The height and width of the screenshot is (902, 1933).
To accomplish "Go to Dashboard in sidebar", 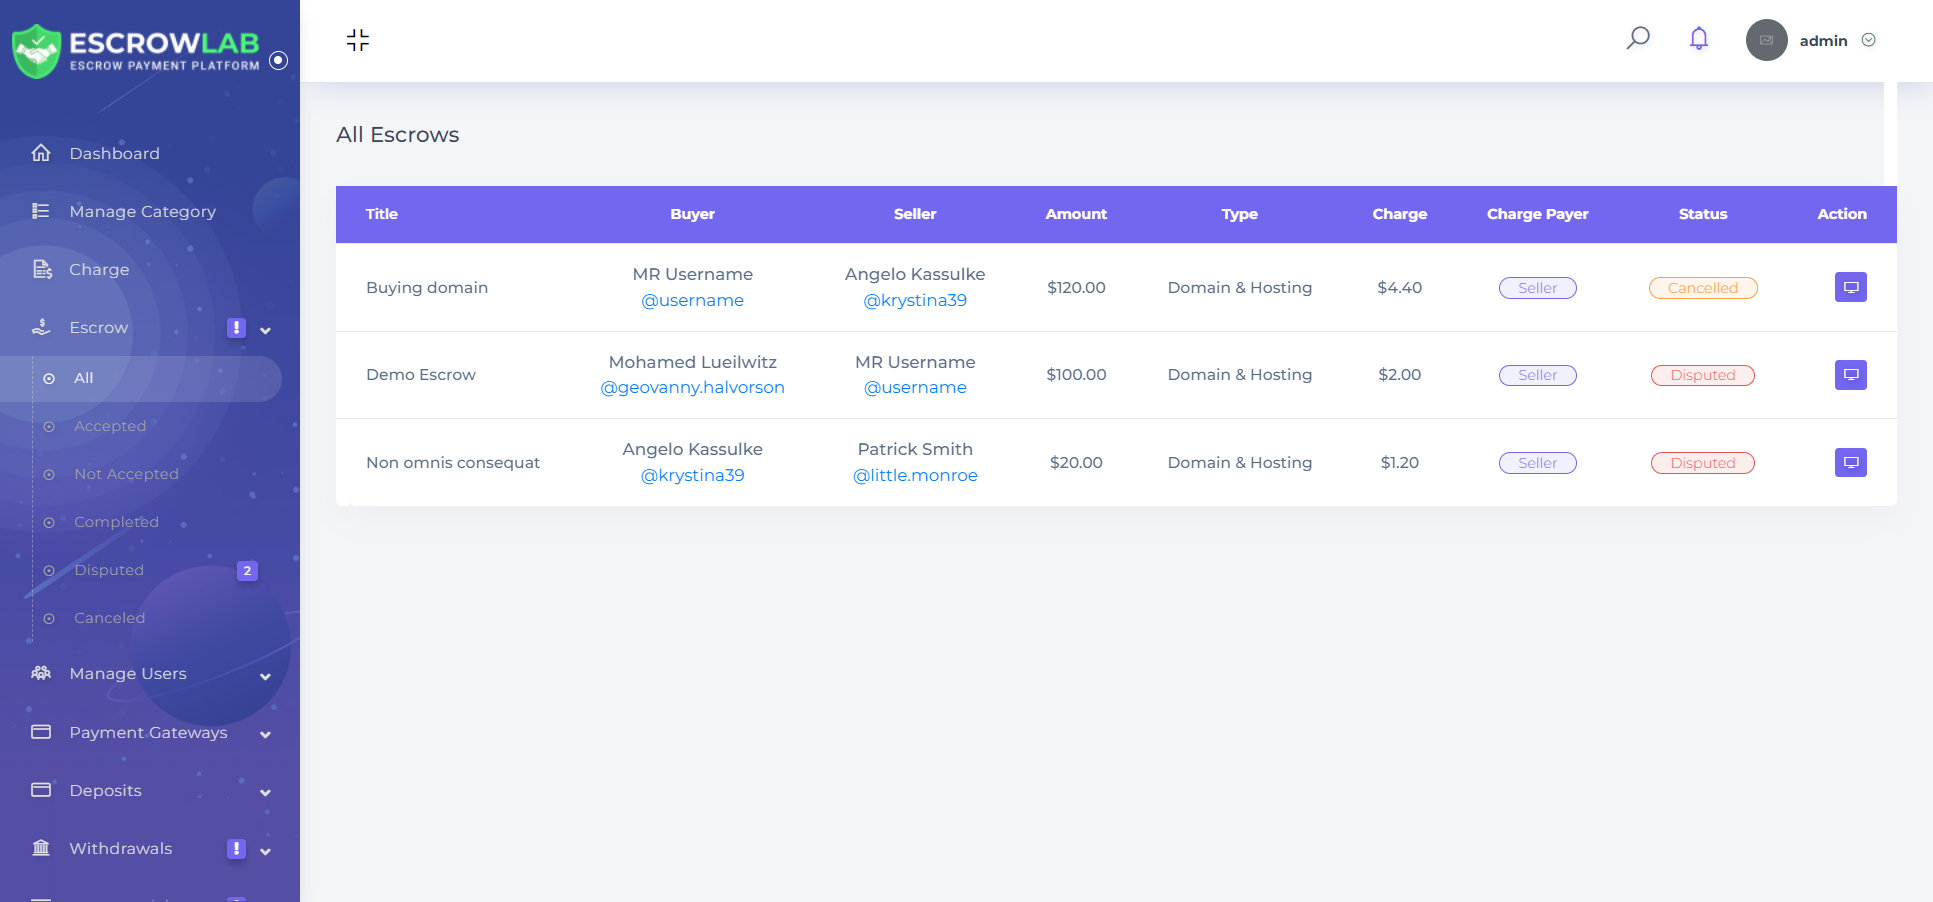I will coord(114,153).
